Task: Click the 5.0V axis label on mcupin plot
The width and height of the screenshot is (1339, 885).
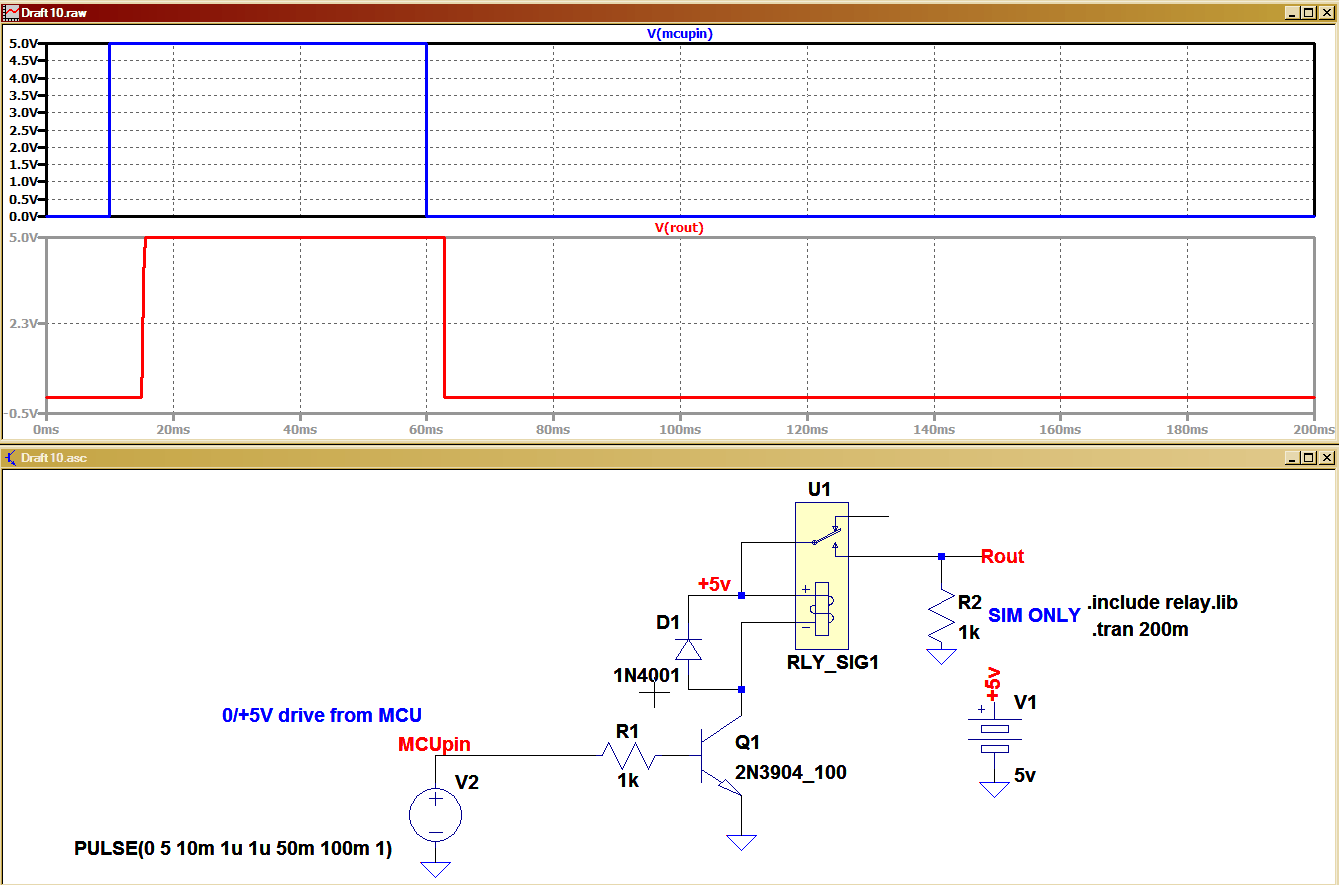Action: 24,44
